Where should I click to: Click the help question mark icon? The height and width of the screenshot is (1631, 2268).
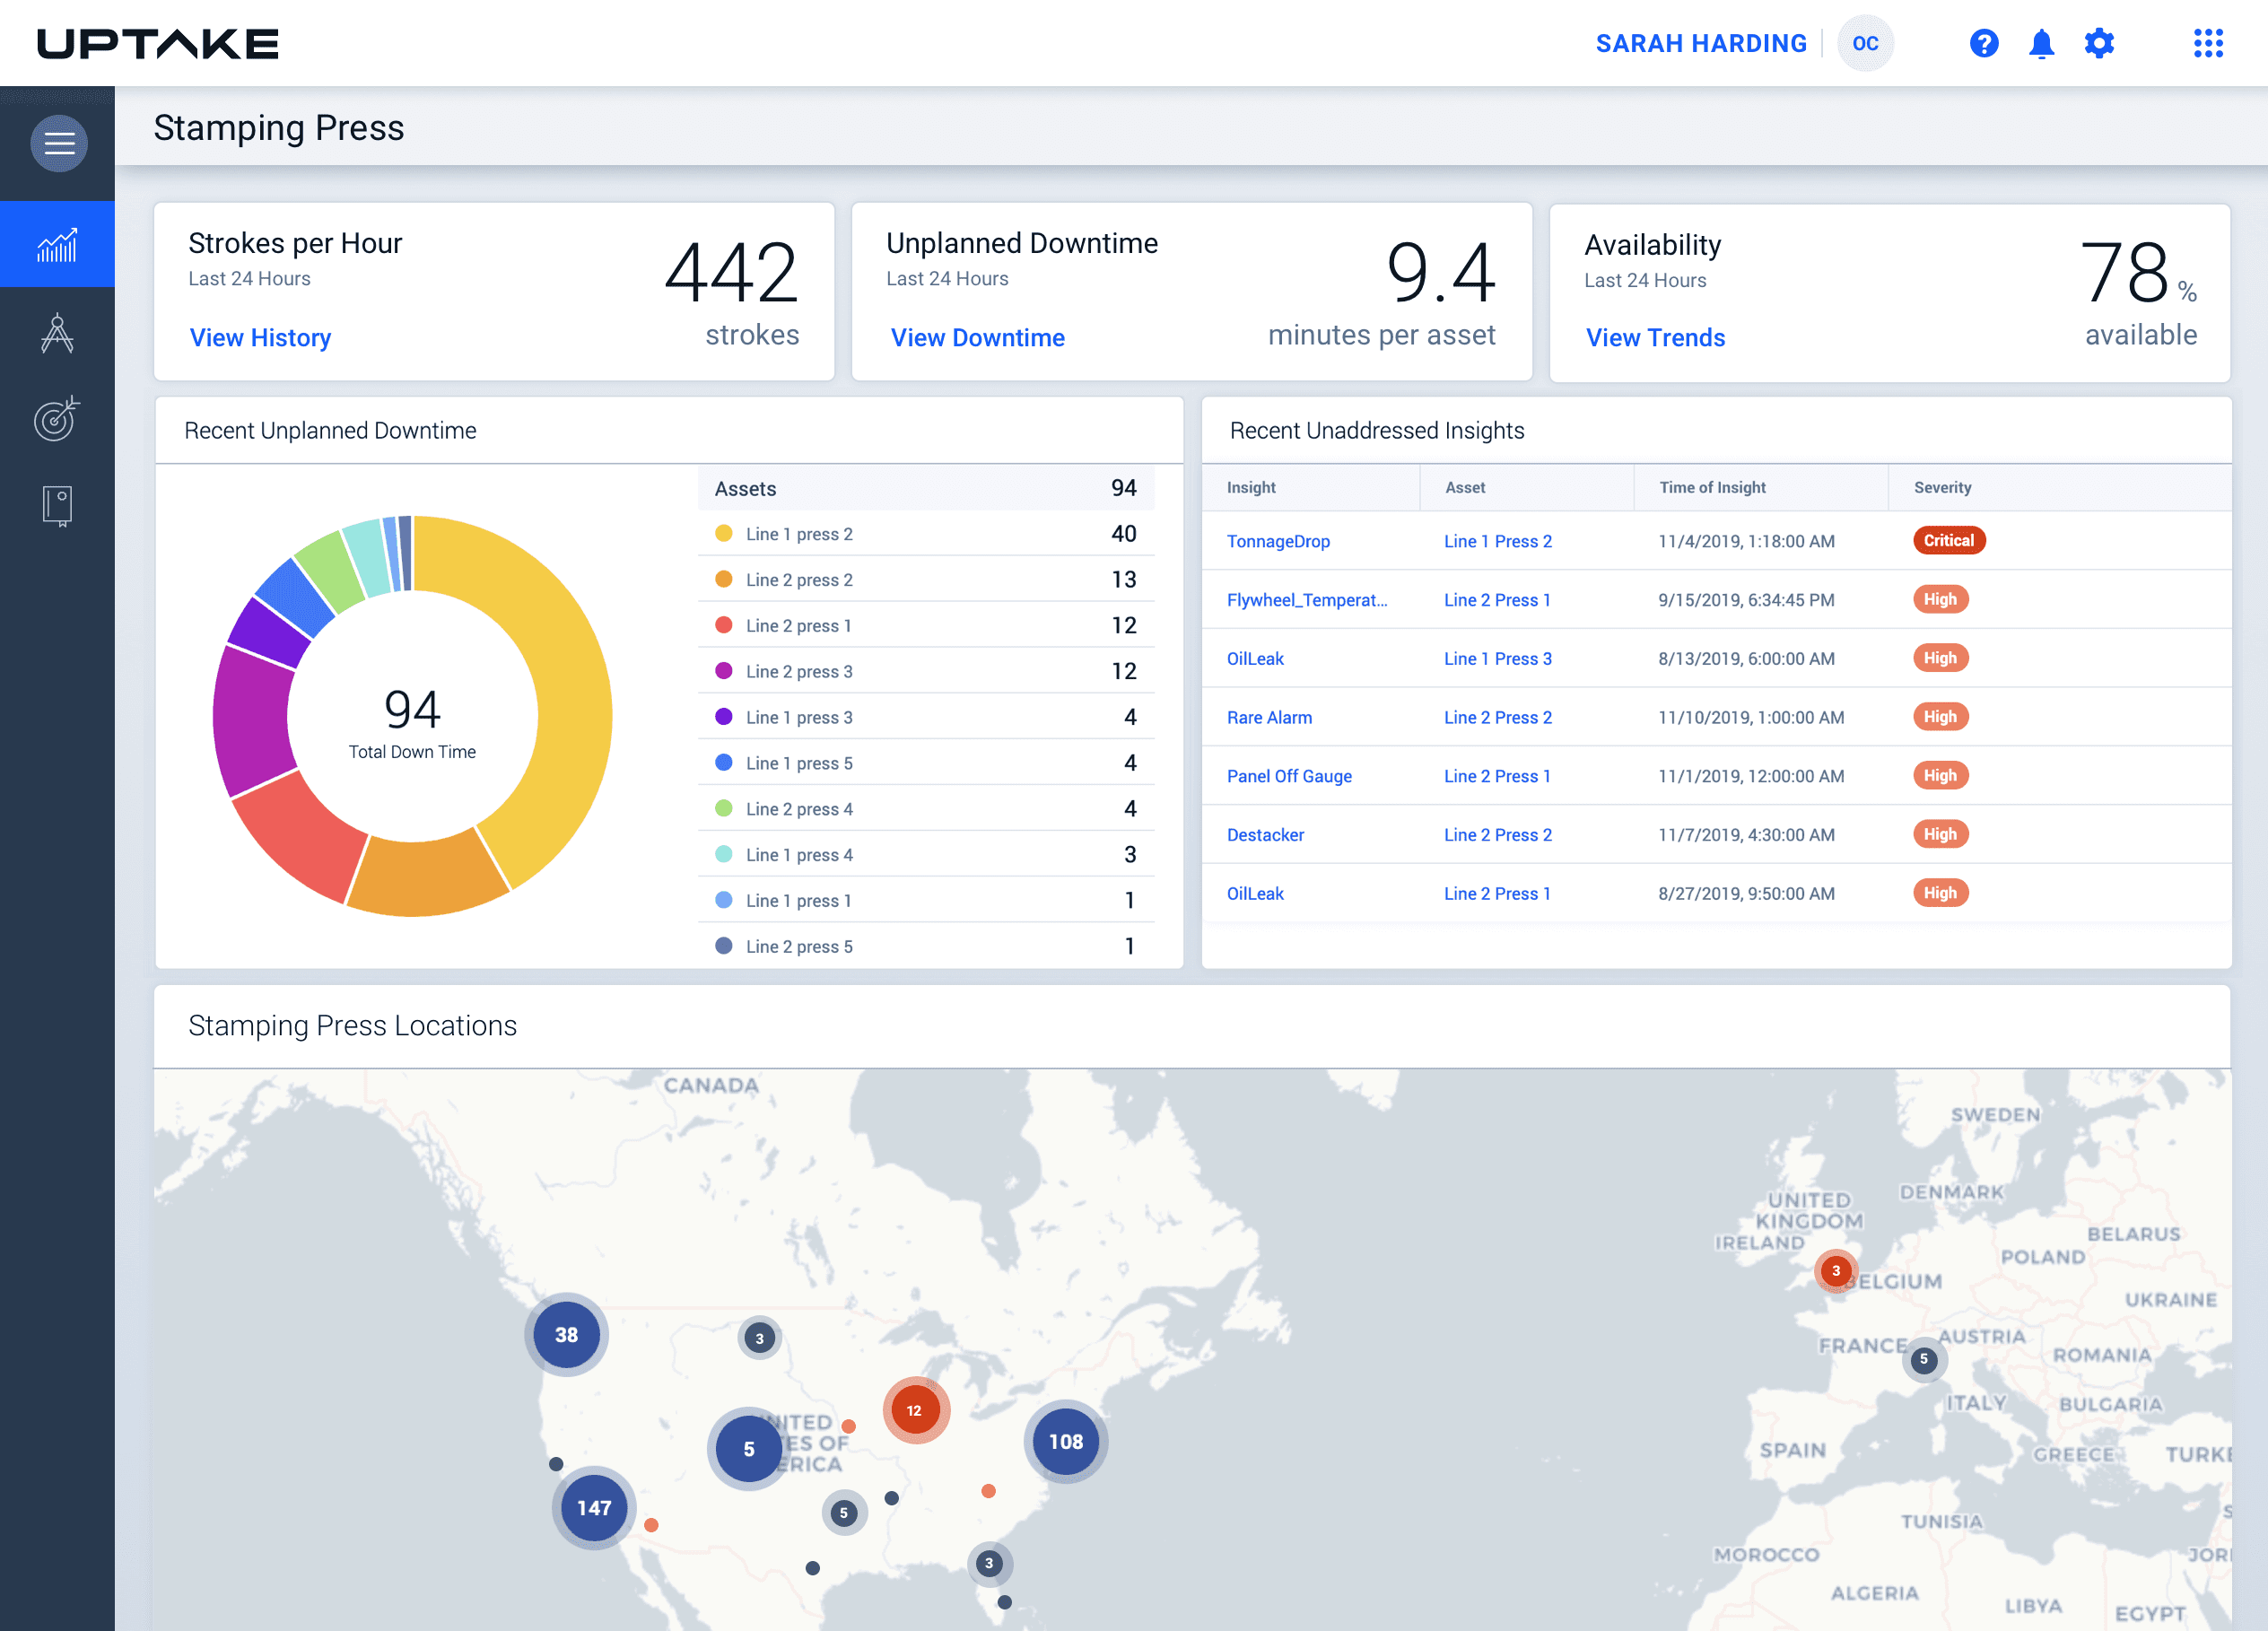[1983, 43]
